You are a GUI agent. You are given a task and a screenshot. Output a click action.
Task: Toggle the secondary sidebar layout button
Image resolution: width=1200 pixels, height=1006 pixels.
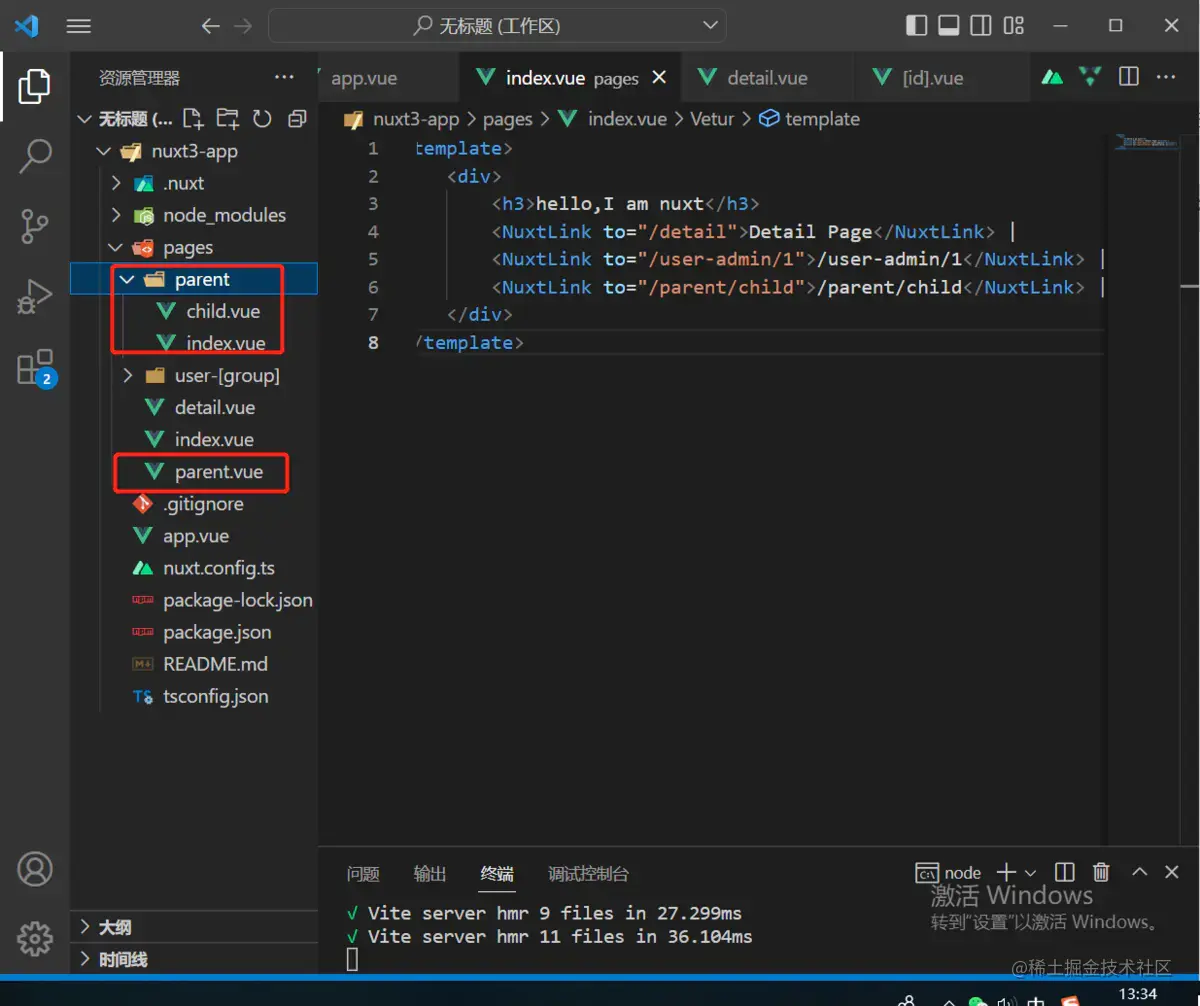981,26
